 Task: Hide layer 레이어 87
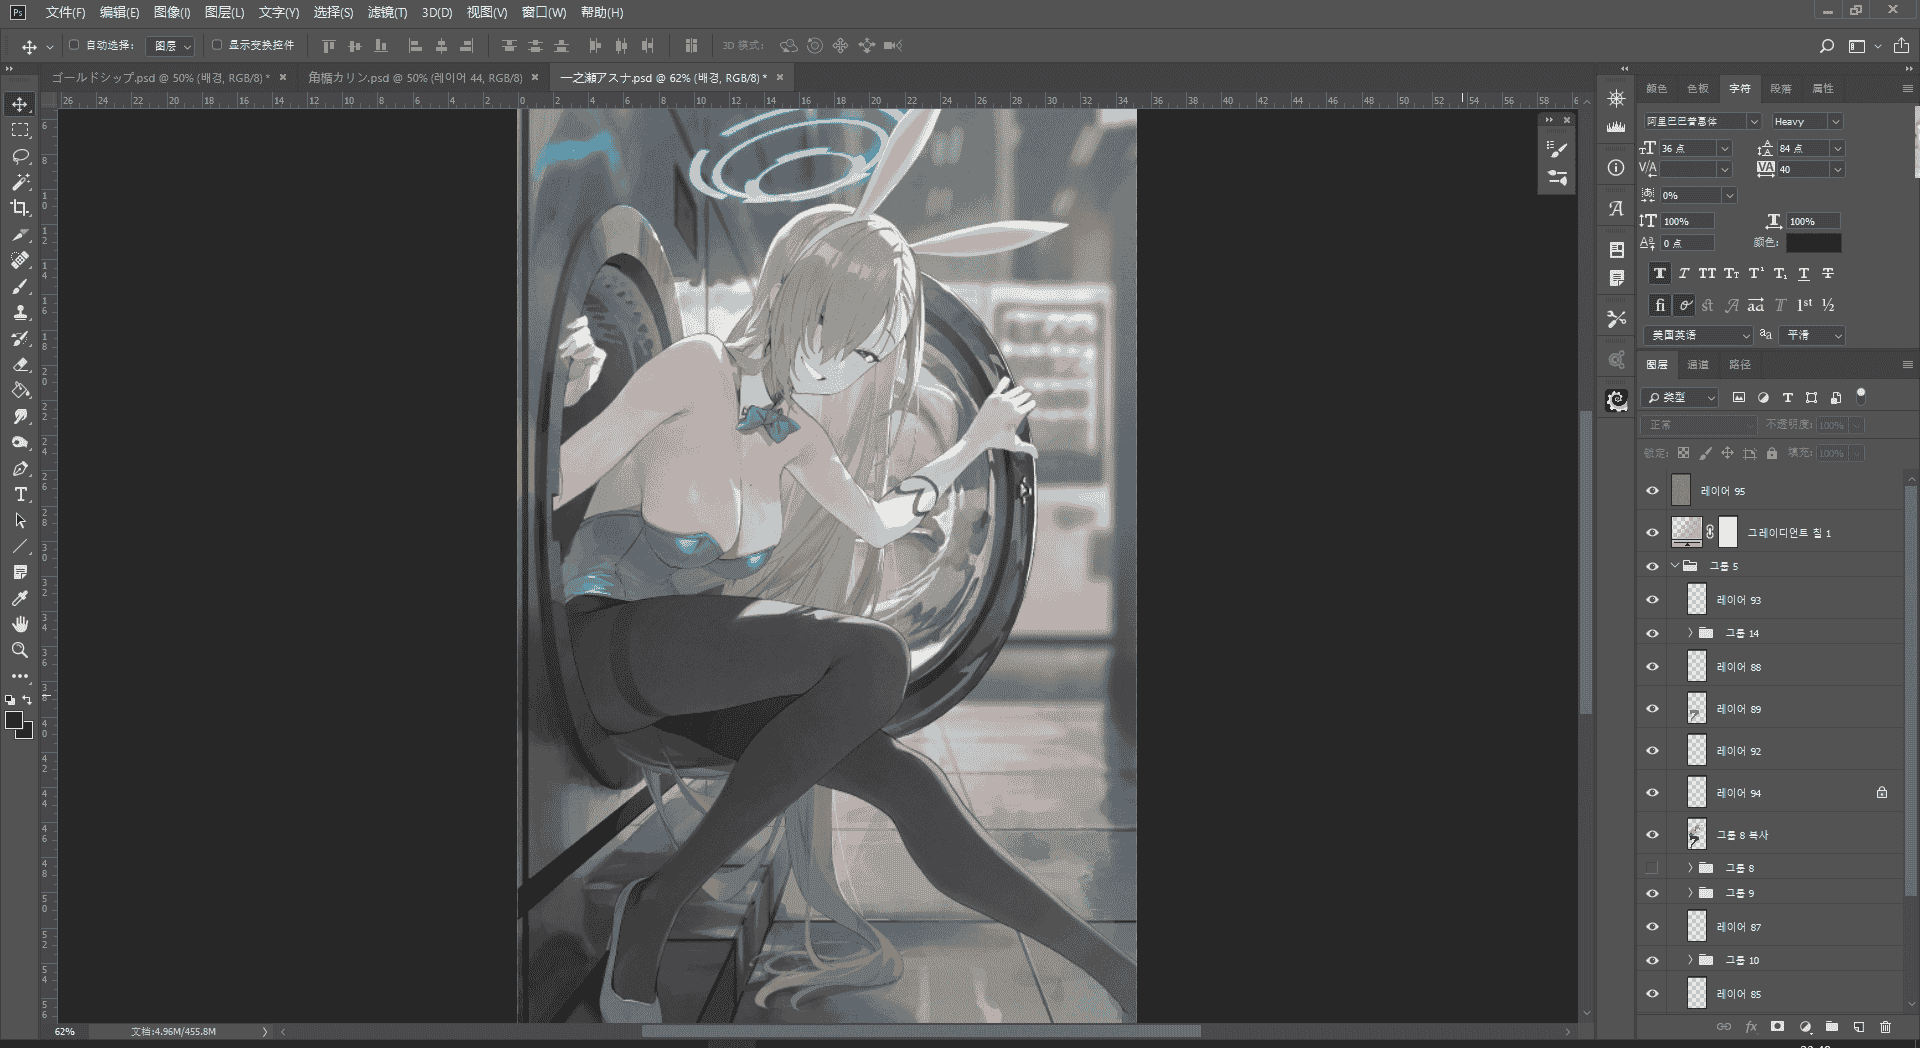pos(1652,927)
